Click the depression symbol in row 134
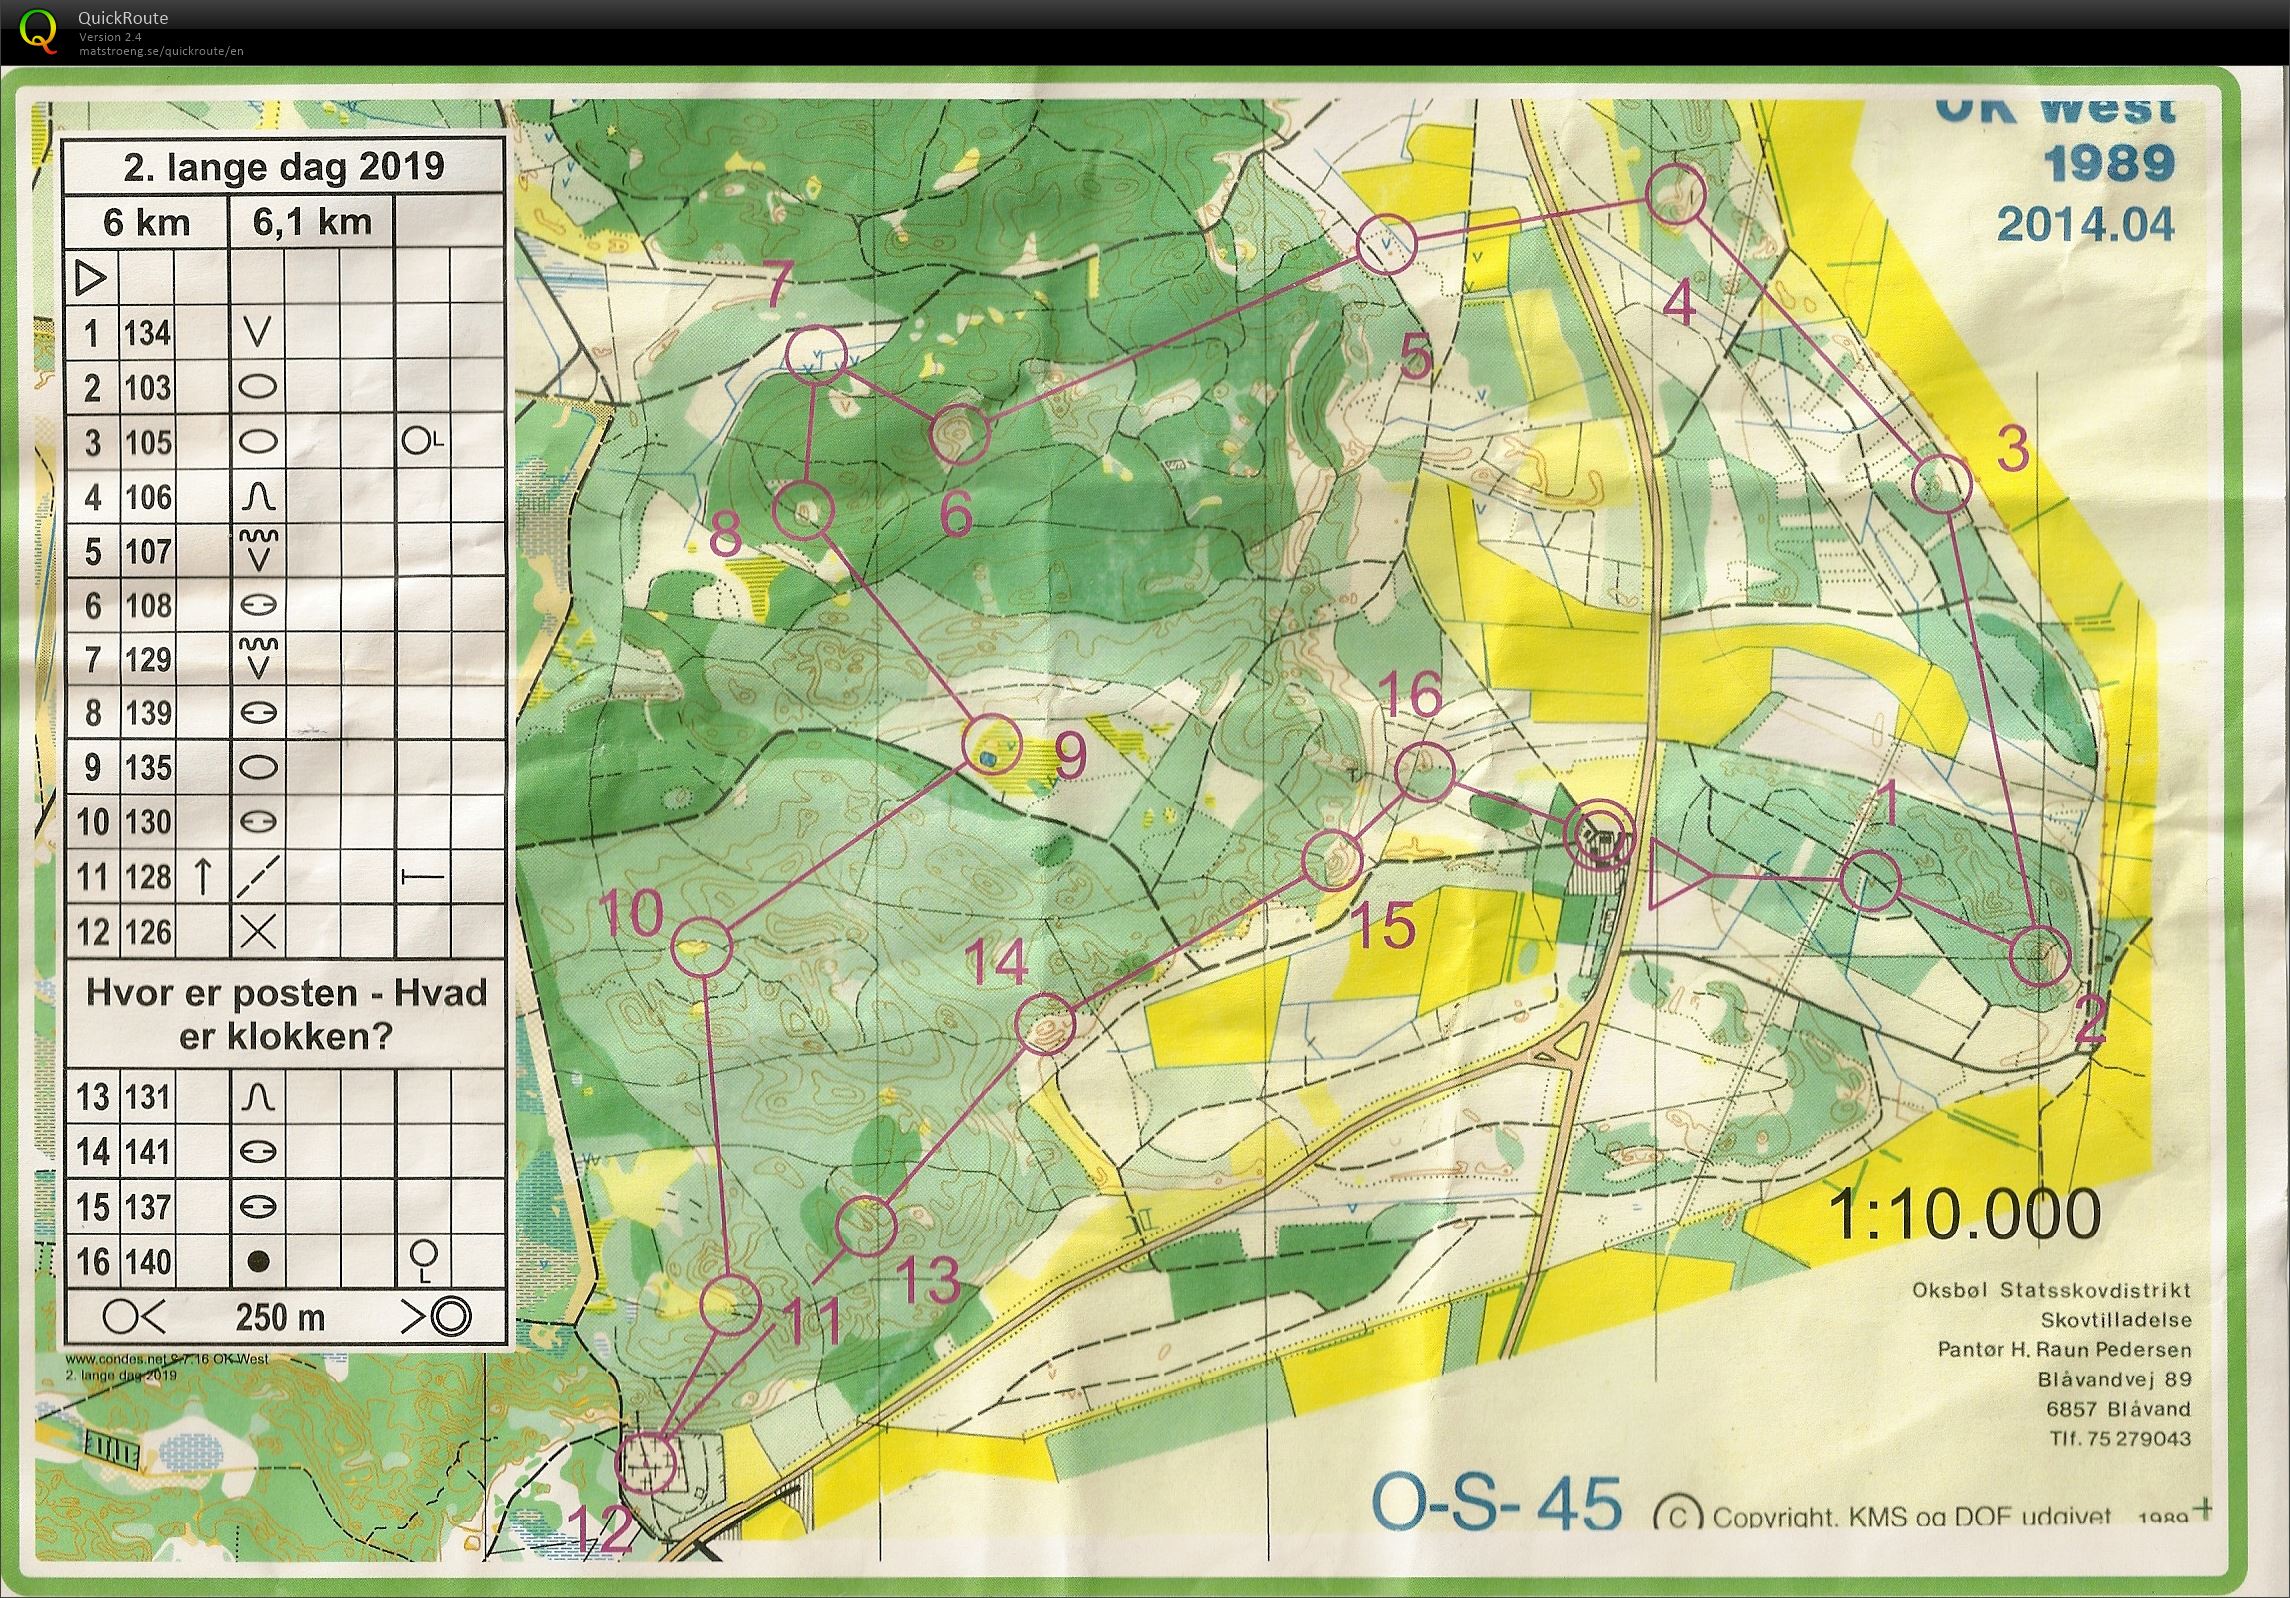This screenshot has height=1598, width=2290. [x=258, y=332]
